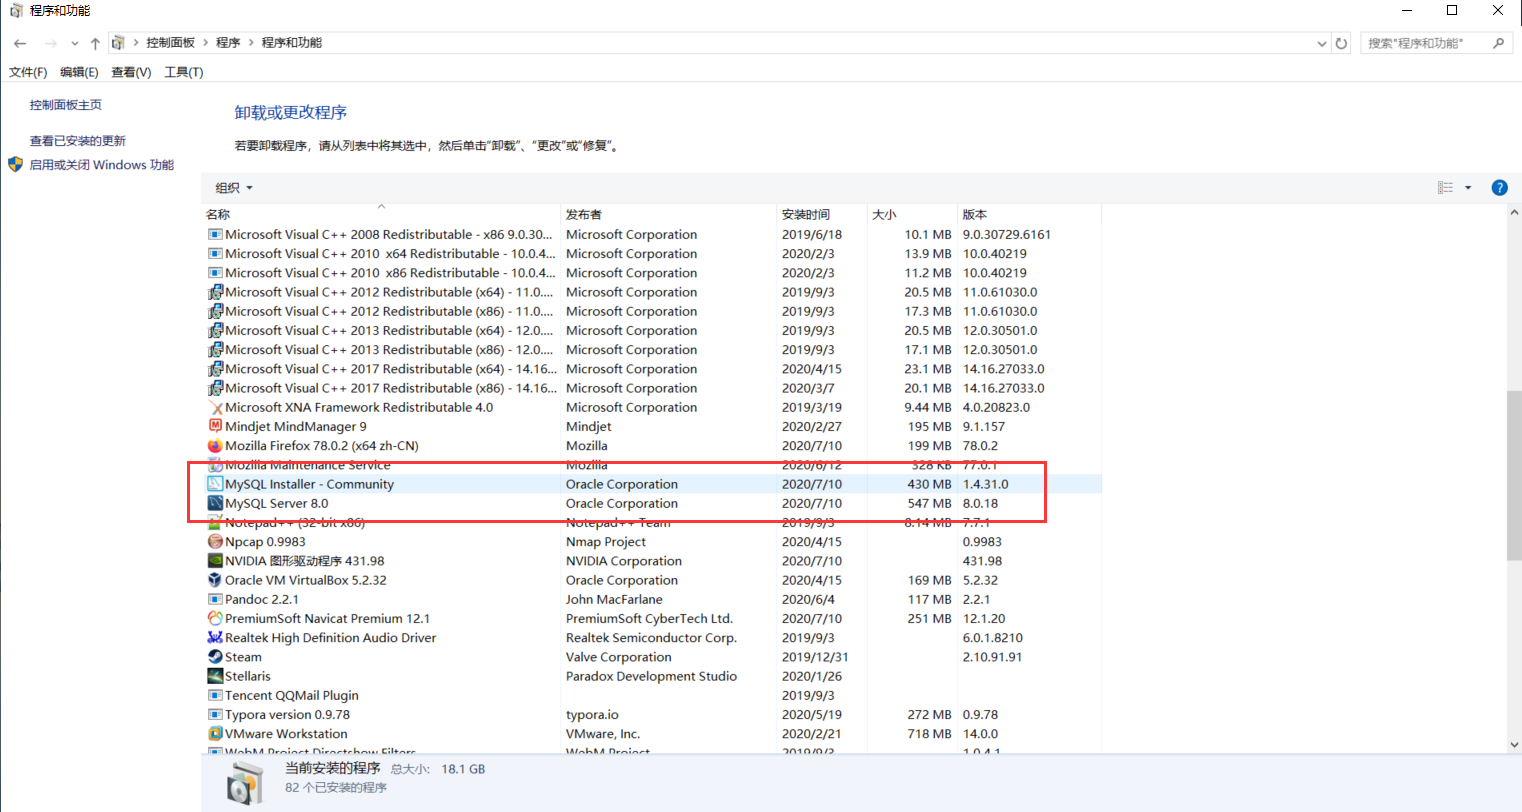Expand the chevron after 控制面板 breadcrumb
This screenshot has width=1522, height=812.
pyautogui.click(x=205, y=43)
